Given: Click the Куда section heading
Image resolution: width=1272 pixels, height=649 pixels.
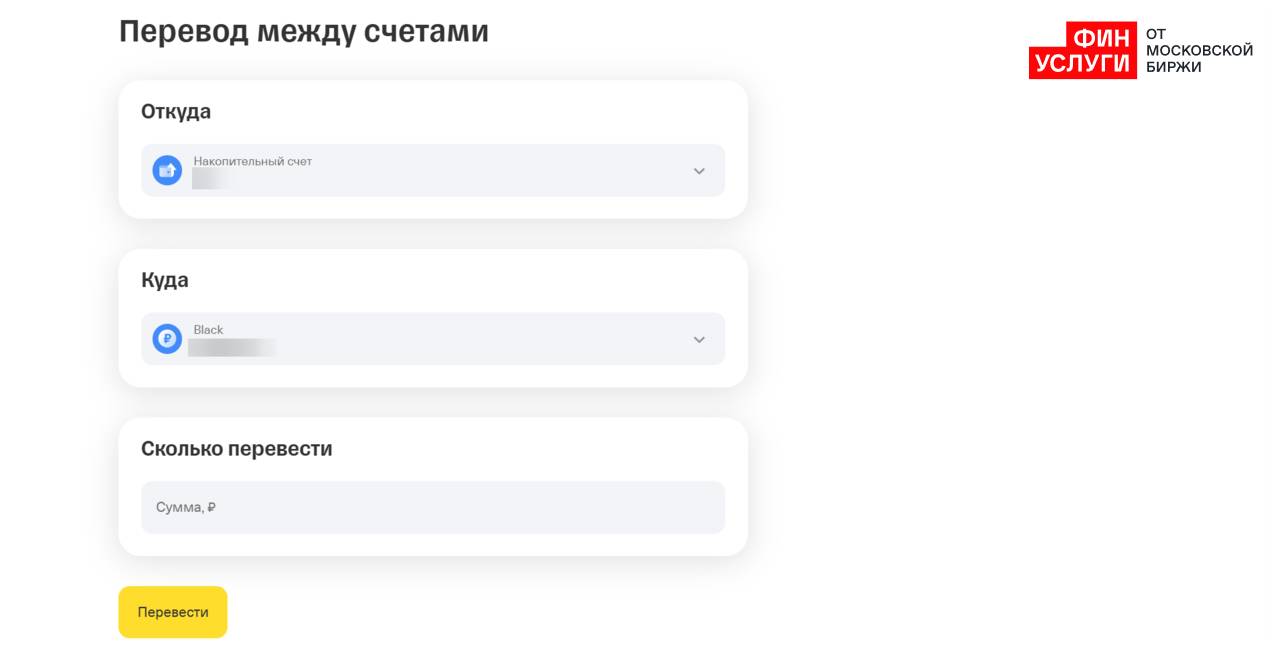Looking at the screenshot, I should pyautogui.click(x=165, y=280).
